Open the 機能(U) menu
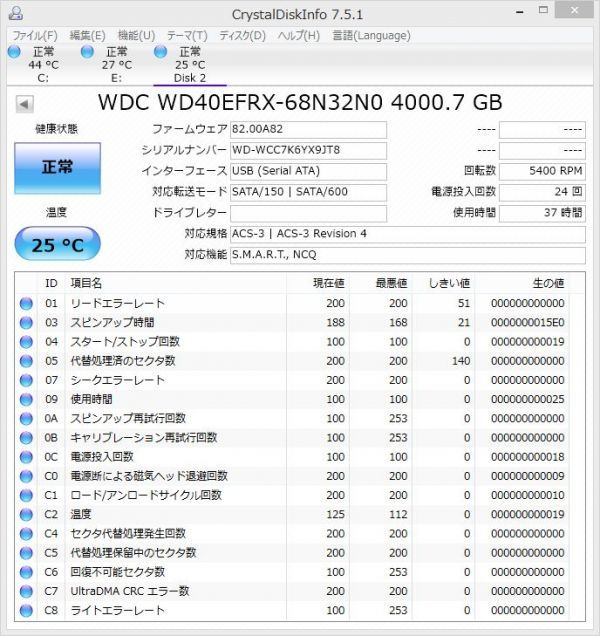Screen dimensions: 600x636 (x=136, y=36)
